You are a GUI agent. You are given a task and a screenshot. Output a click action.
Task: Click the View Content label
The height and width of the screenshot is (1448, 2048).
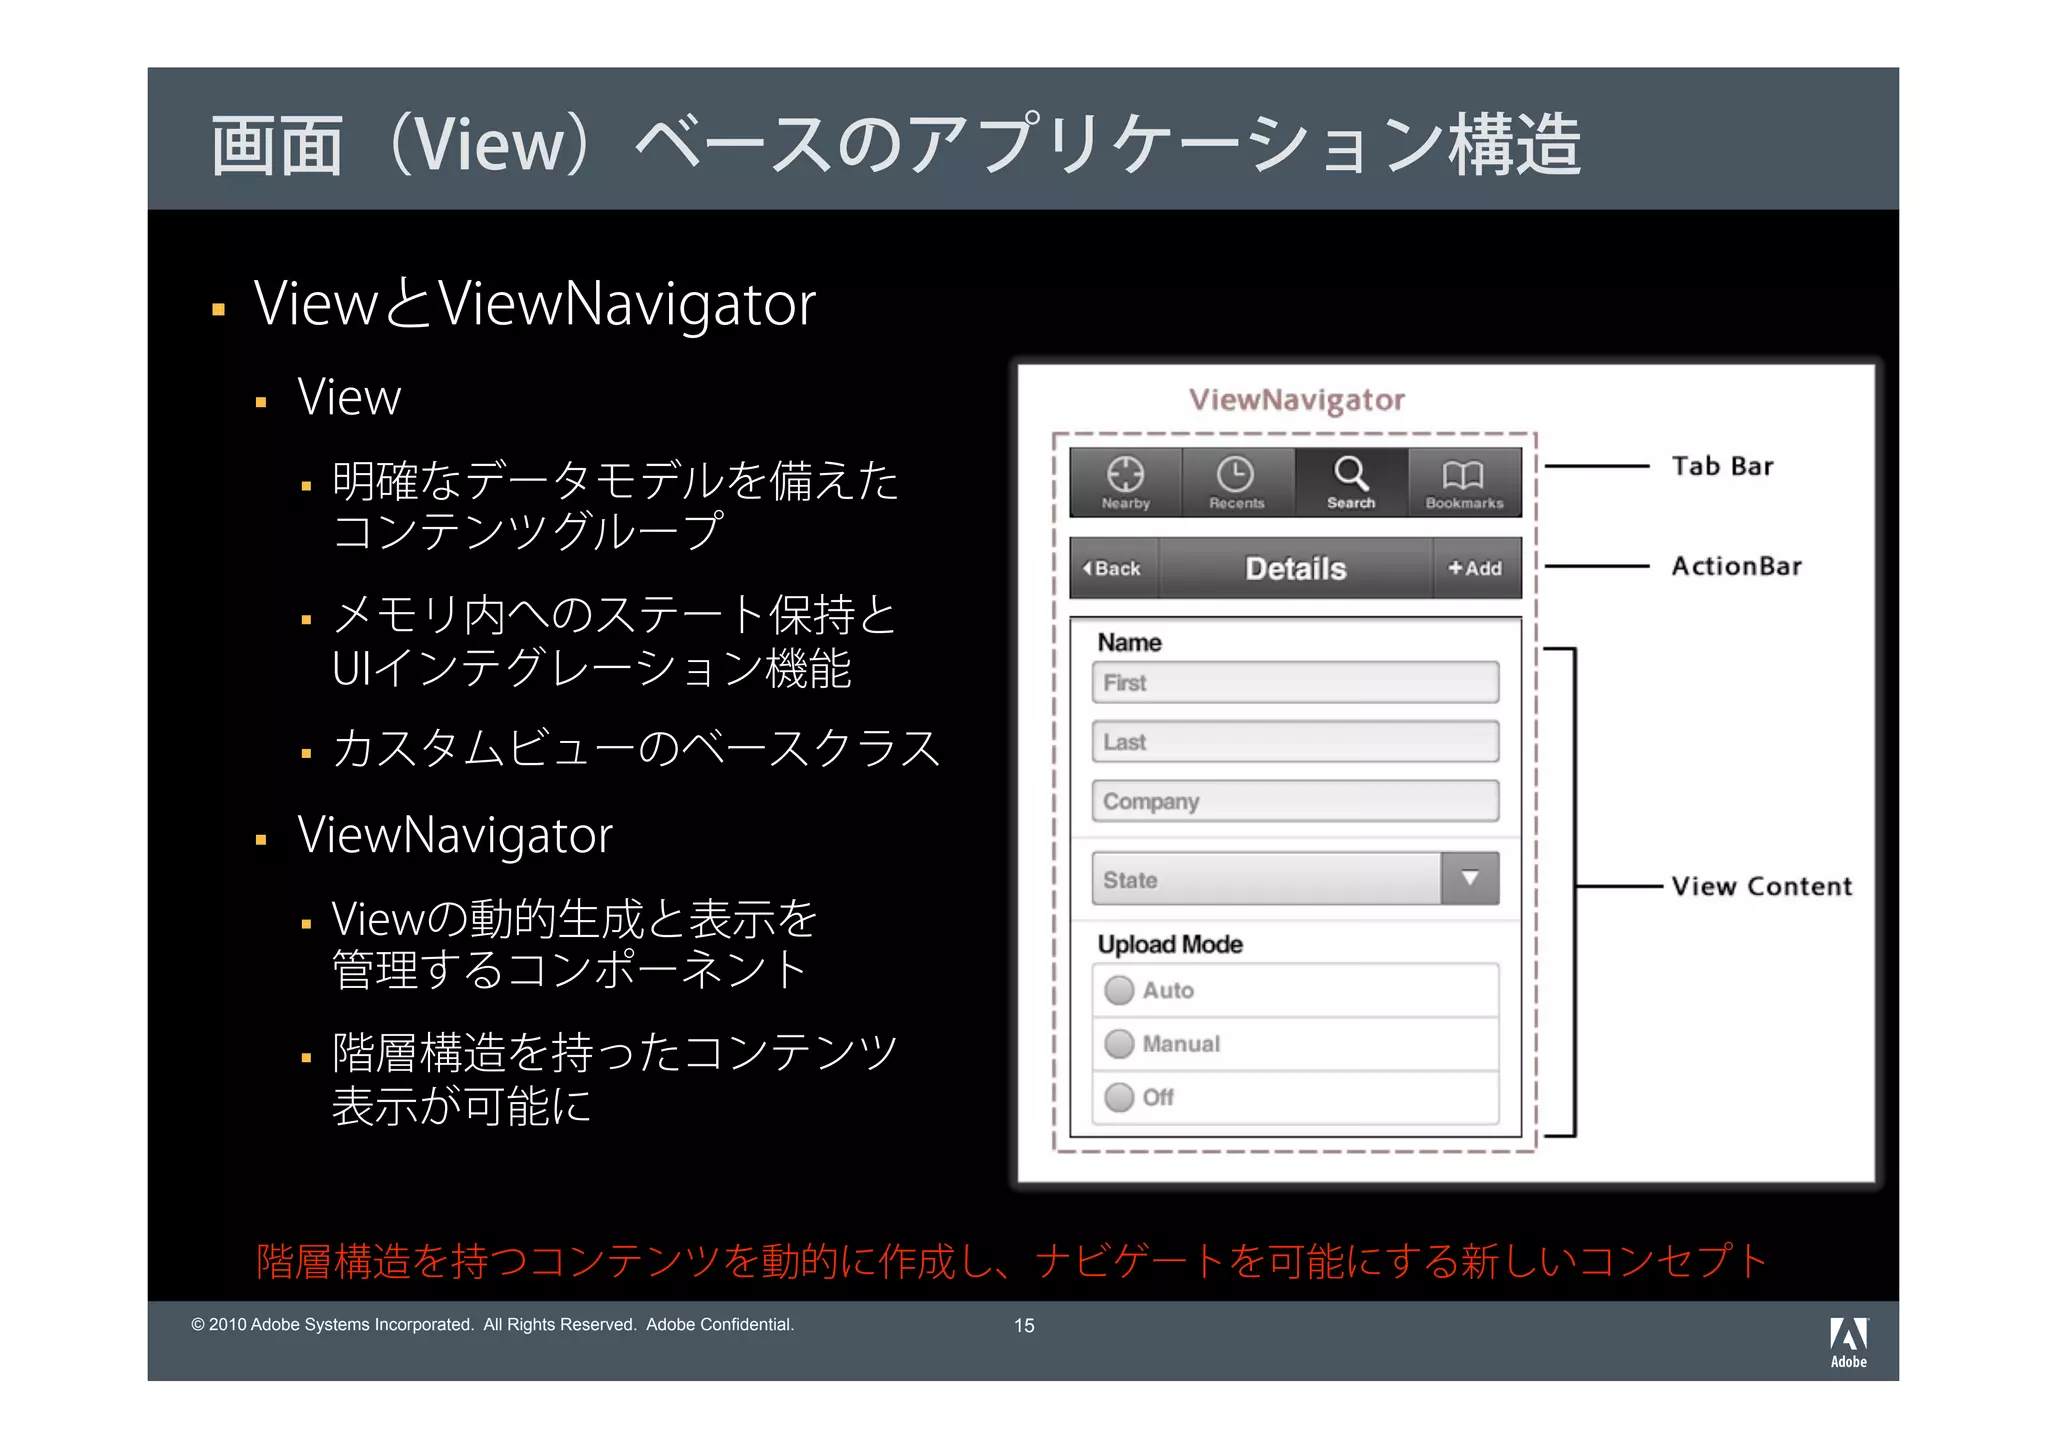click(1762, 886)
